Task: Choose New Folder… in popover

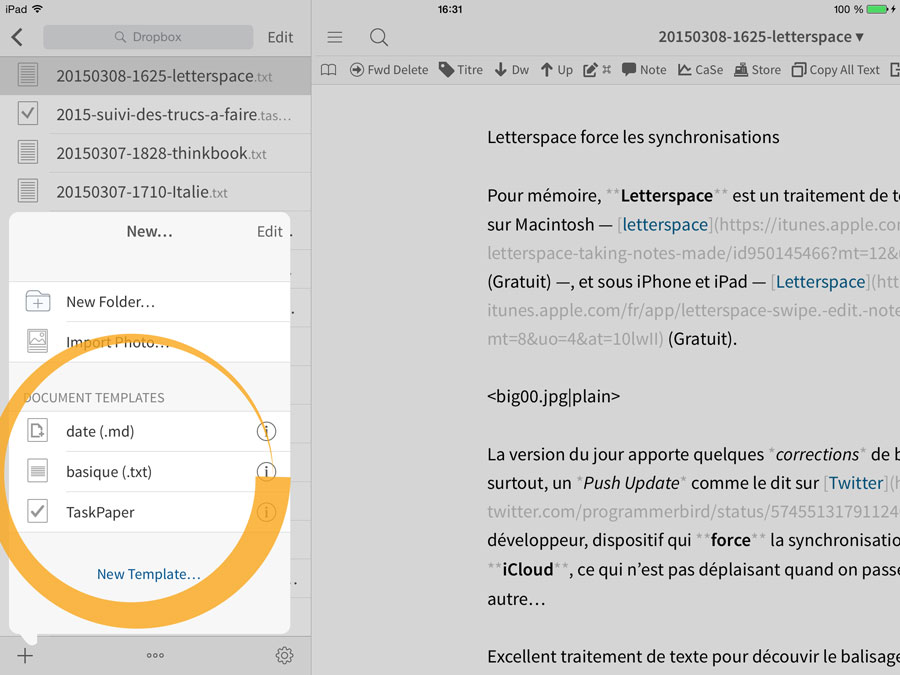Action: point(149,302)
